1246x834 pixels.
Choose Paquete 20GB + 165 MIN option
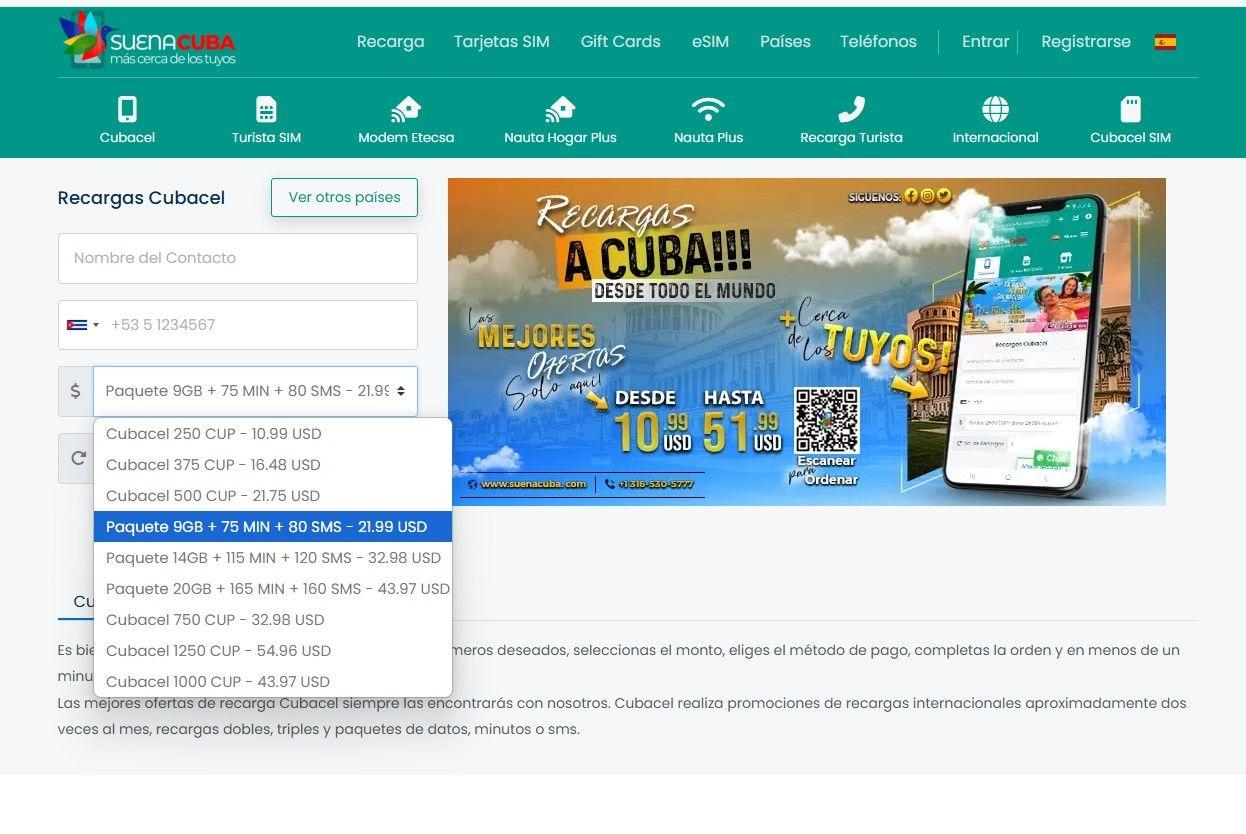pyautogui.click(x=273, y=589)
